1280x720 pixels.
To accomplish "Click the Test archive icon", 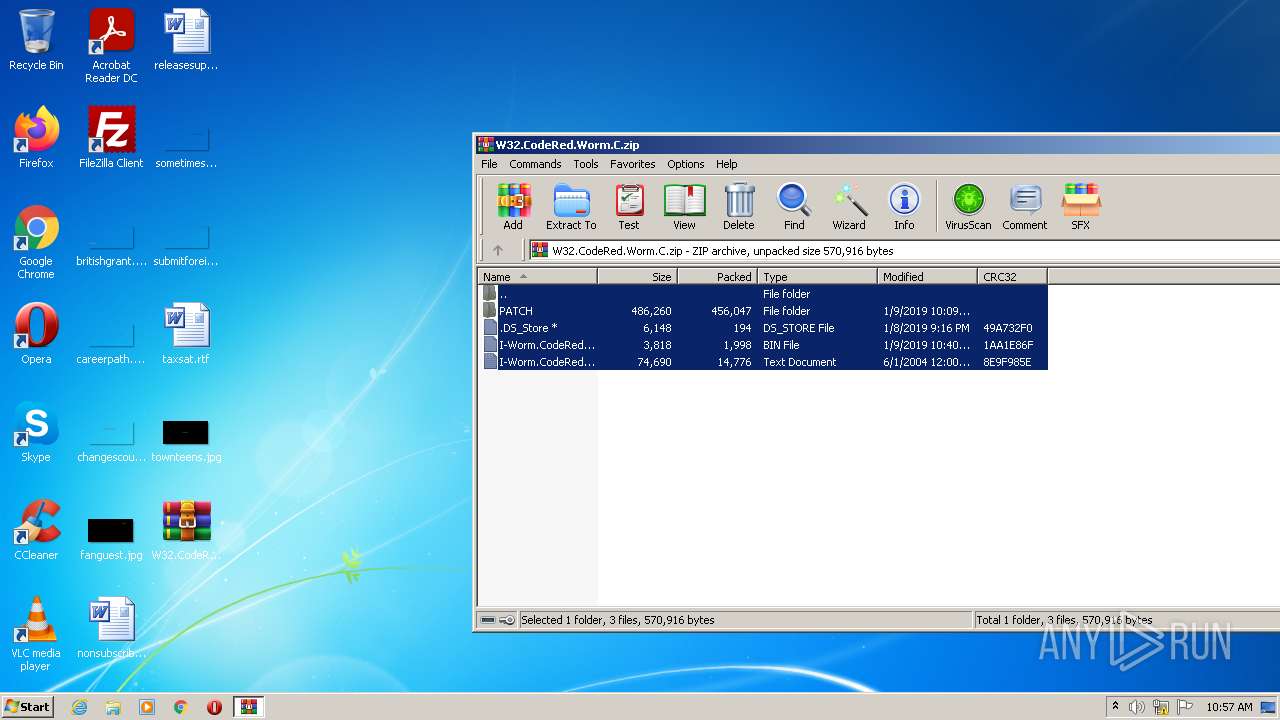I will [629, 207].
